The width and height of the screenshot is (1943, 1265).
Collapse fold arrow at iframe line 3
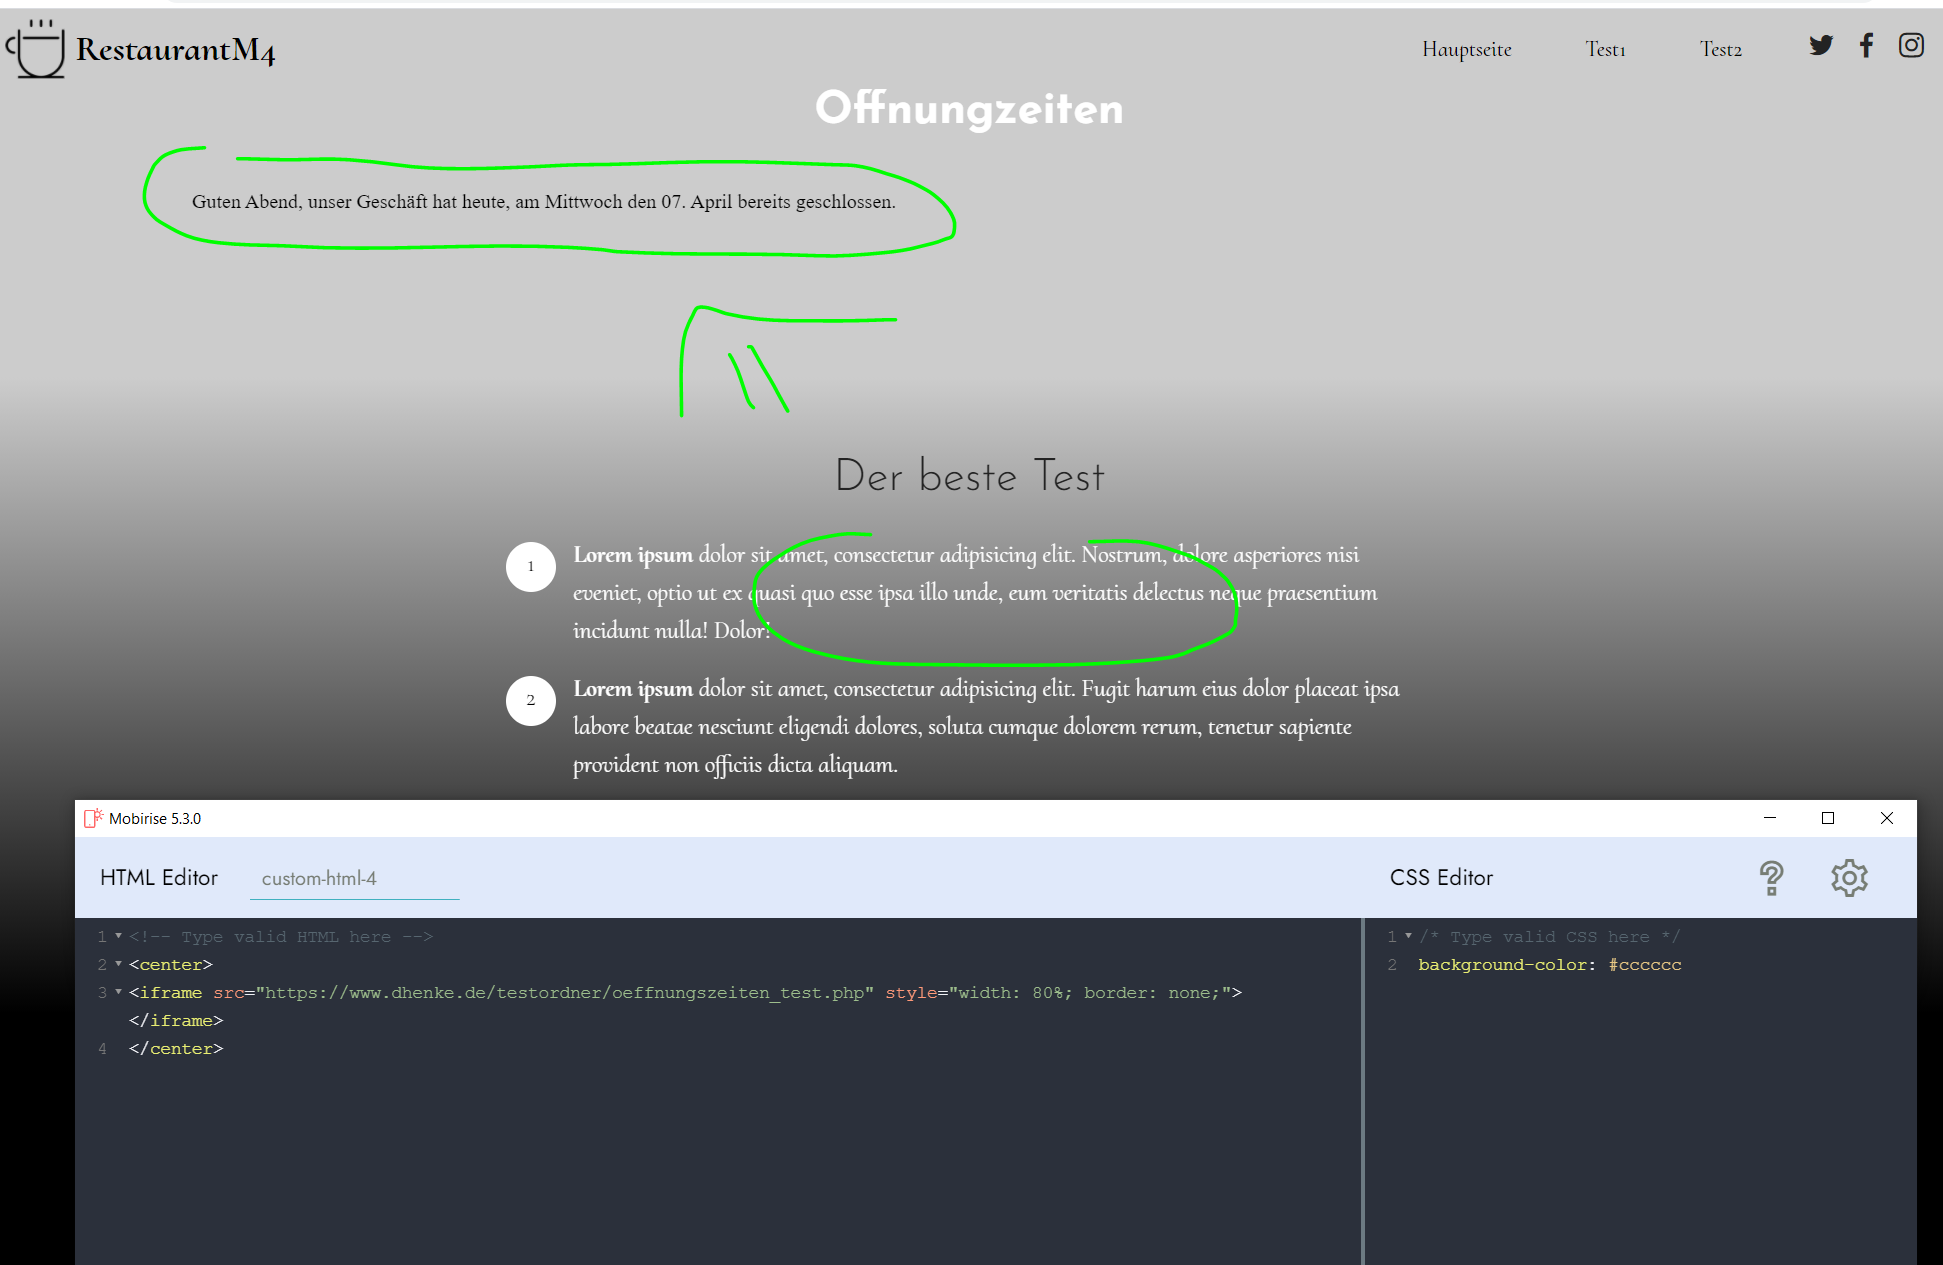(119, 992)
